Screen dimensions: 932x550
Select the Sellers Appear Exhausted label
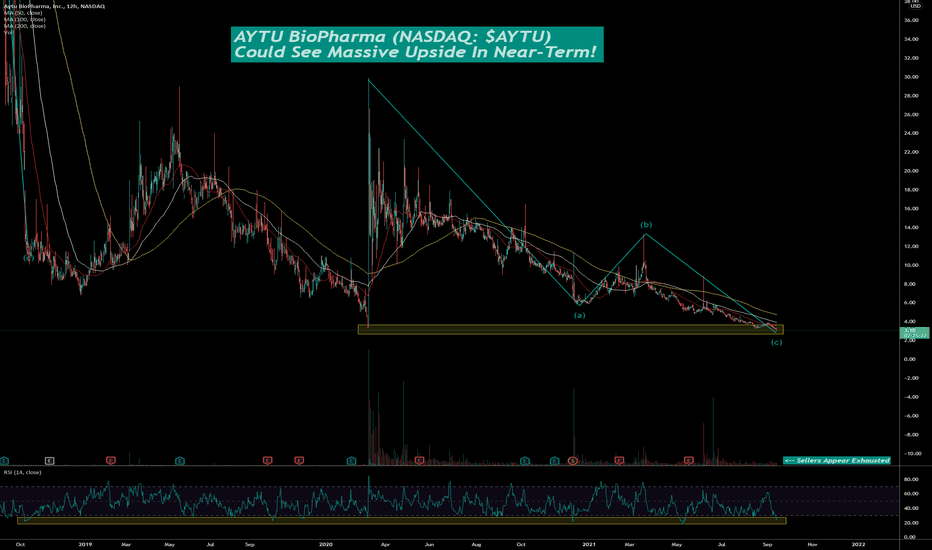[x=837, y=460]
